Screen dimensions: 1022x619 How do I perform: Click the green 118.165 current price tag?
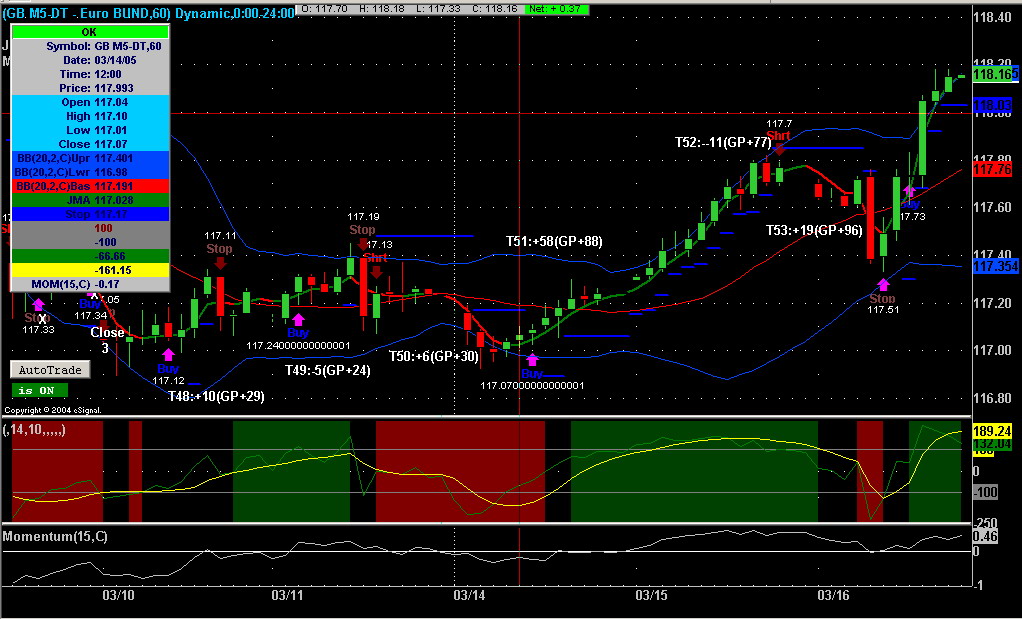[x=995, y=74]
